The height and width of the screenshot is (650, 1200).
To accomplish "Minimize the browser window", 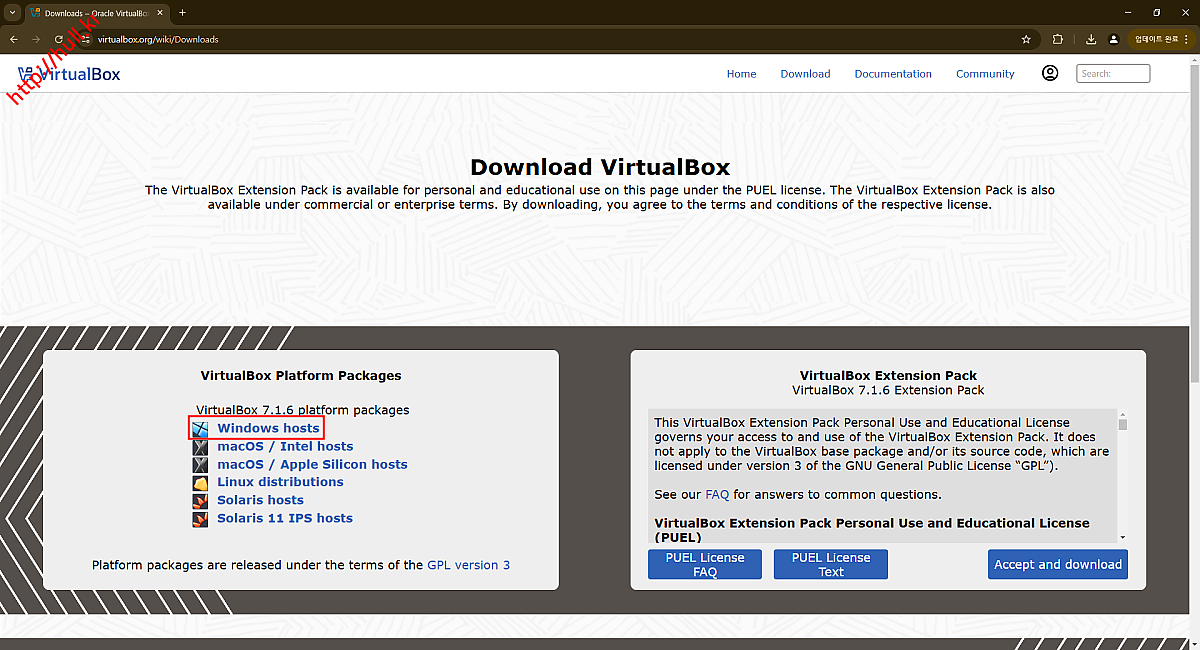I will (1130, 13).
